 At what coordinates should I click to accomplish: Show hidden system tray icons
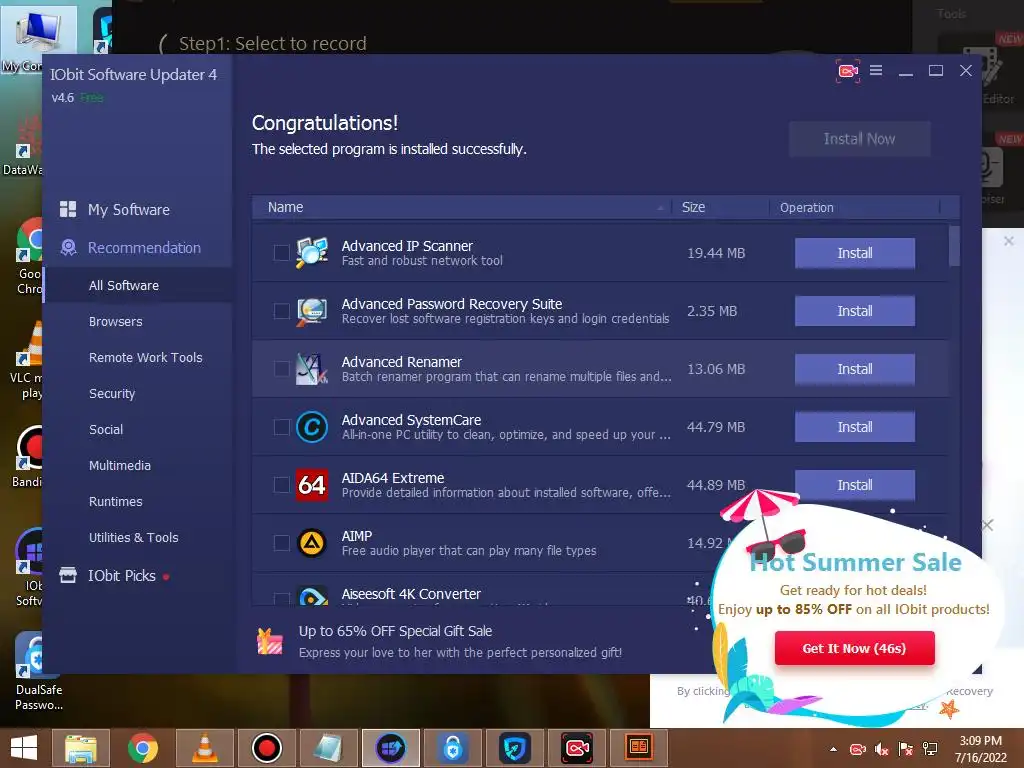pyautogui.click(x=833, y=749)
